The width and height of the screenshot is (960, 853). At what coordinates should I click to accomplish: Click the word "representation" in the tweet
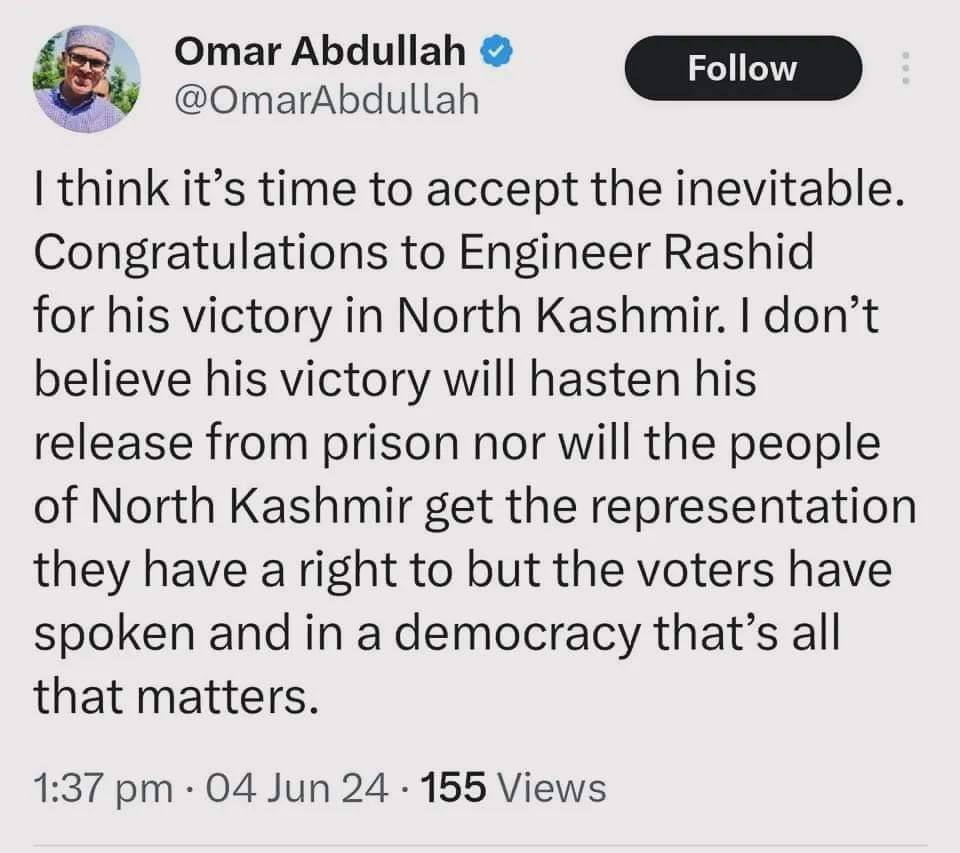(x=773, y=506)
